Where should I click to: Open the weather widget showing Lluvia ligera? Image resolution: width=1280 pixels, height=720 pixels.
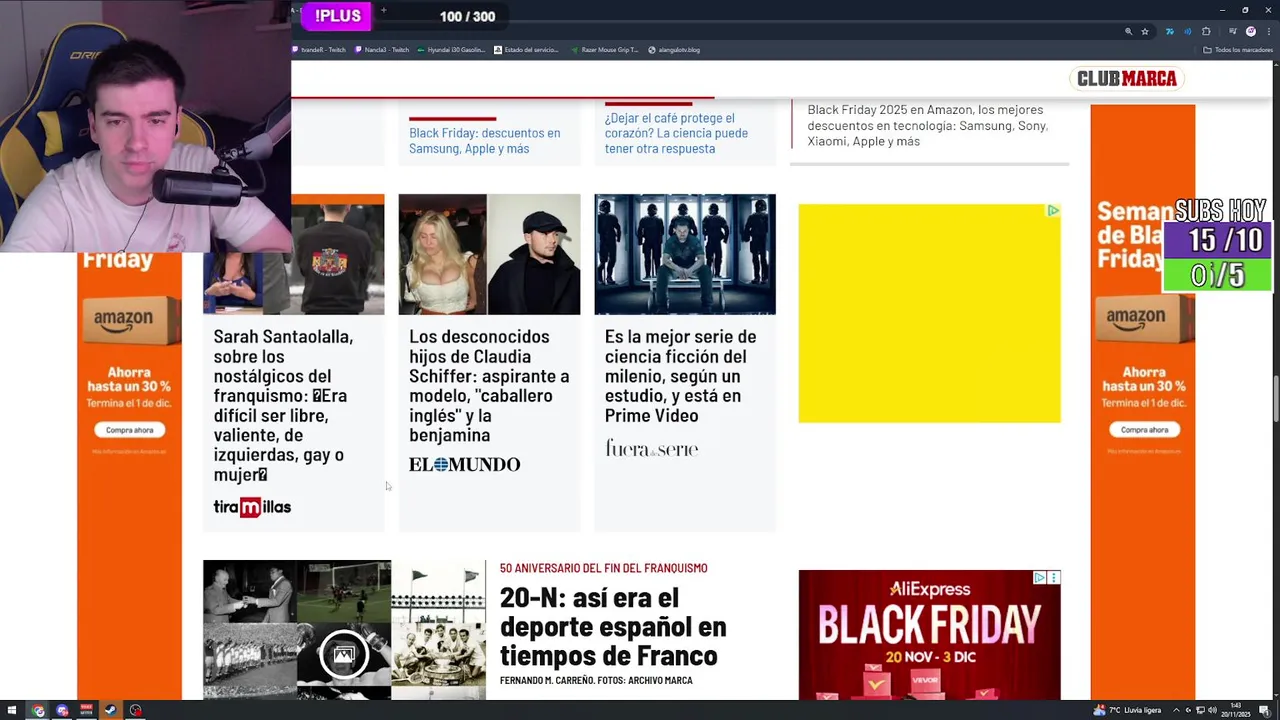click(x=1127, y=711)
